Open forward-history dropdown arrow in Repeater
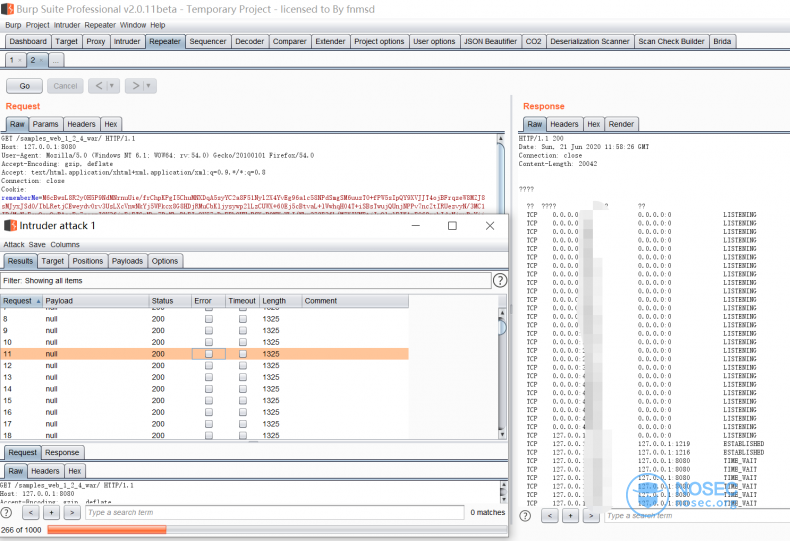790x541 pixels. (x=149, y=86)
